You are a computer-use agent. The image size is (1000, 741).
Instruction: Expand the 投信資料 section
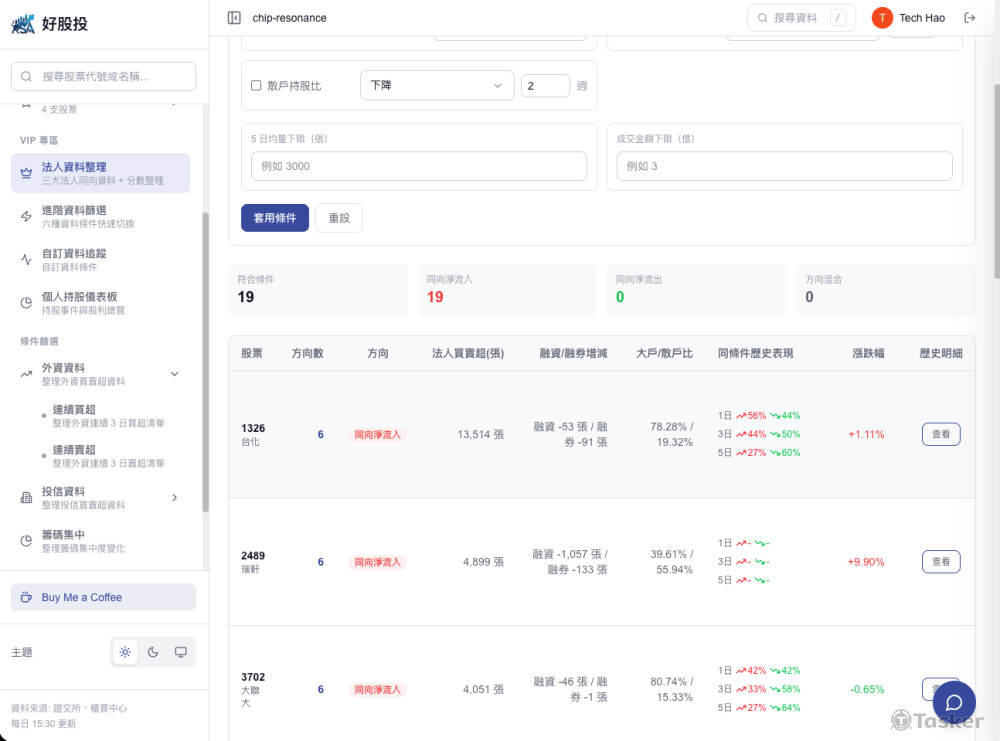coord(174,497)
